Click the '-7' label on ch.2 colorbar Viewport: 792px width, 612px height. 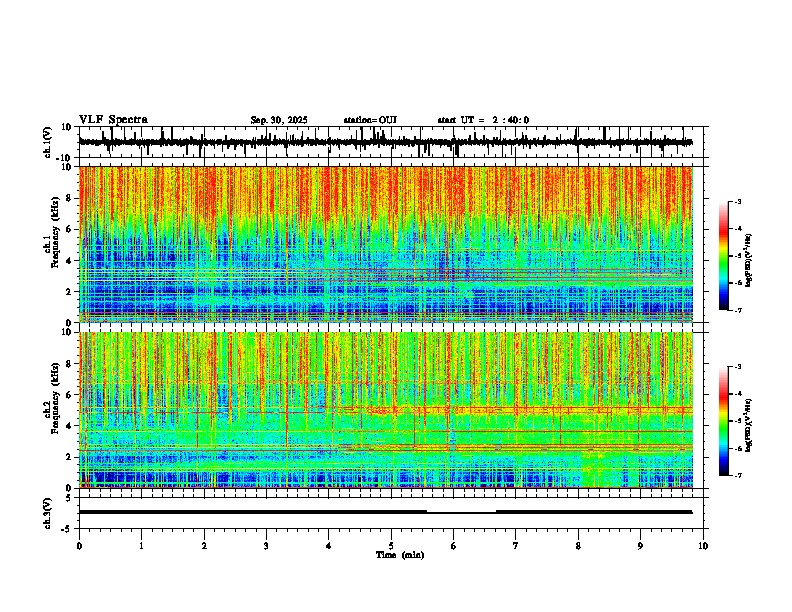coord(738,475)
